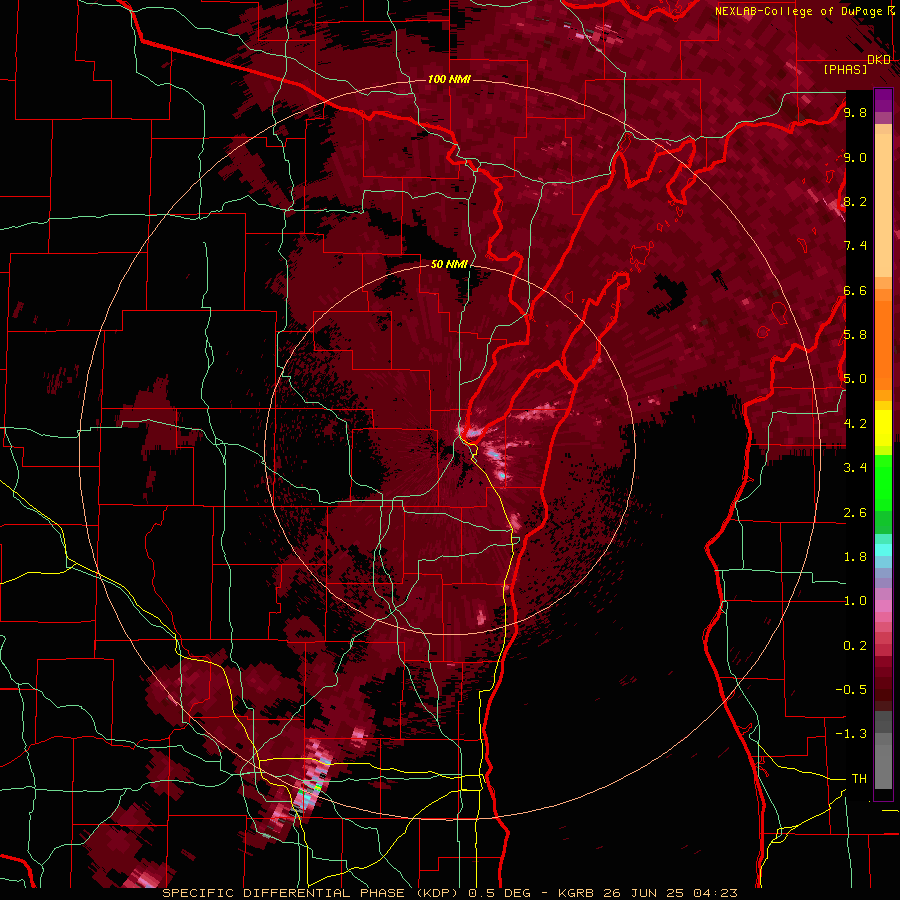
Task: Click the 4.2 value on the color scale
Action: 855,424
